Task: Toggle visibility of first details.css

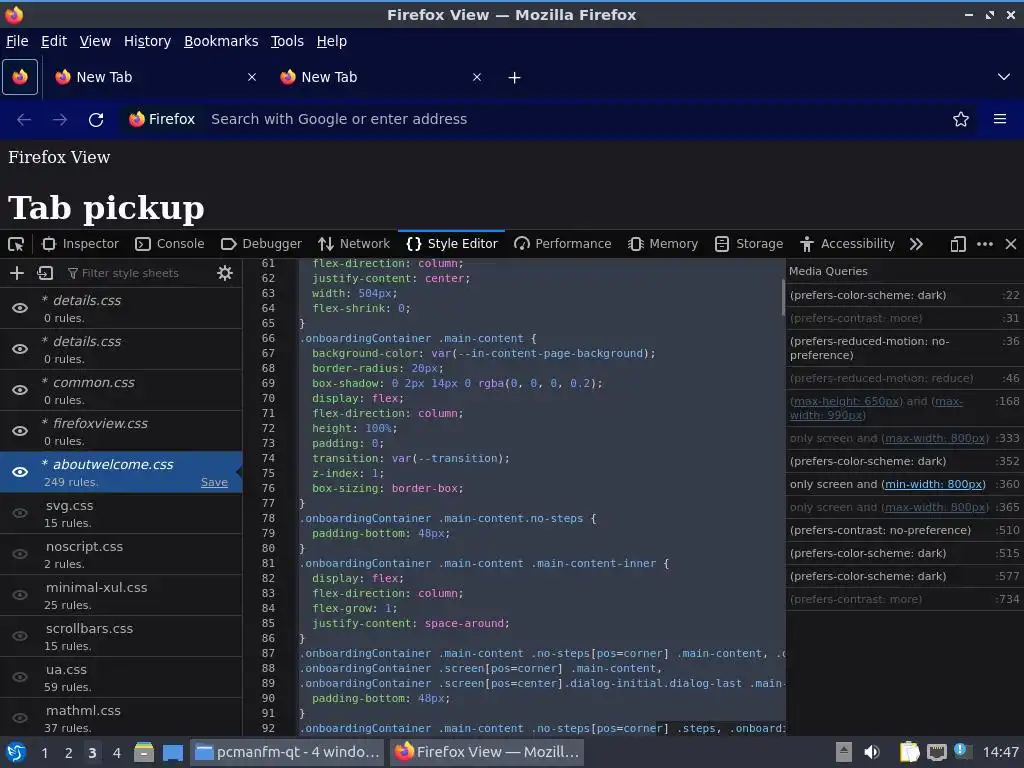Action: click(20, 308)
